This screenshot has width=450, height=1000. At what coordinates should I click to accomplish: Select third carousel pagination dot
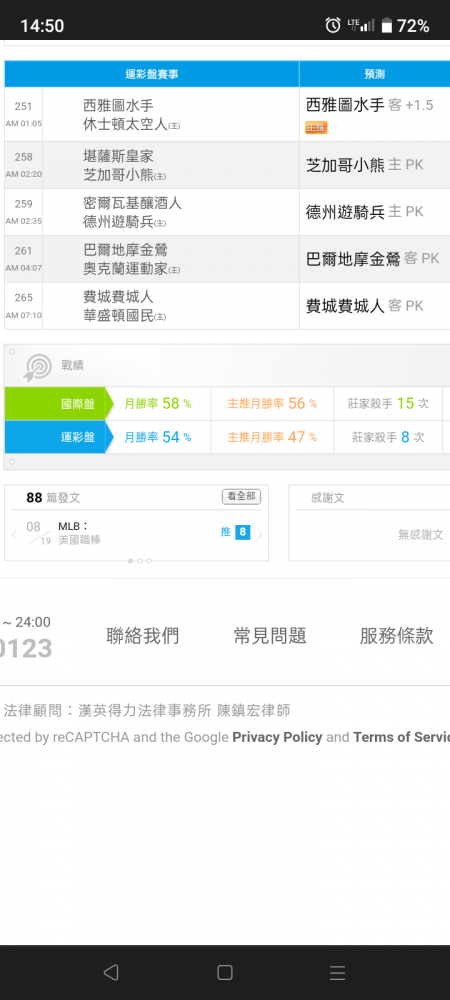[x=149, y=561]
